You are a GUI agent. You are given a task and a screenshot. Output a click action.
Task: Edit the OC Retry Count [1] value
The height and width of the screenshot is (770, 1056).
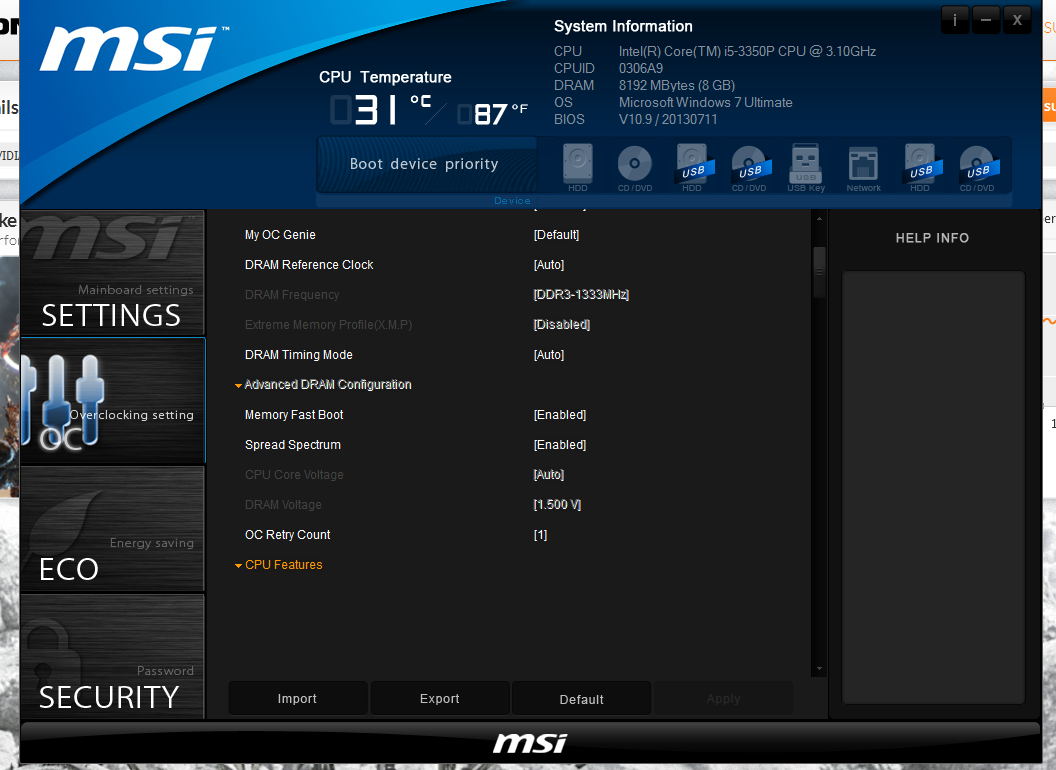coord(540,534)
